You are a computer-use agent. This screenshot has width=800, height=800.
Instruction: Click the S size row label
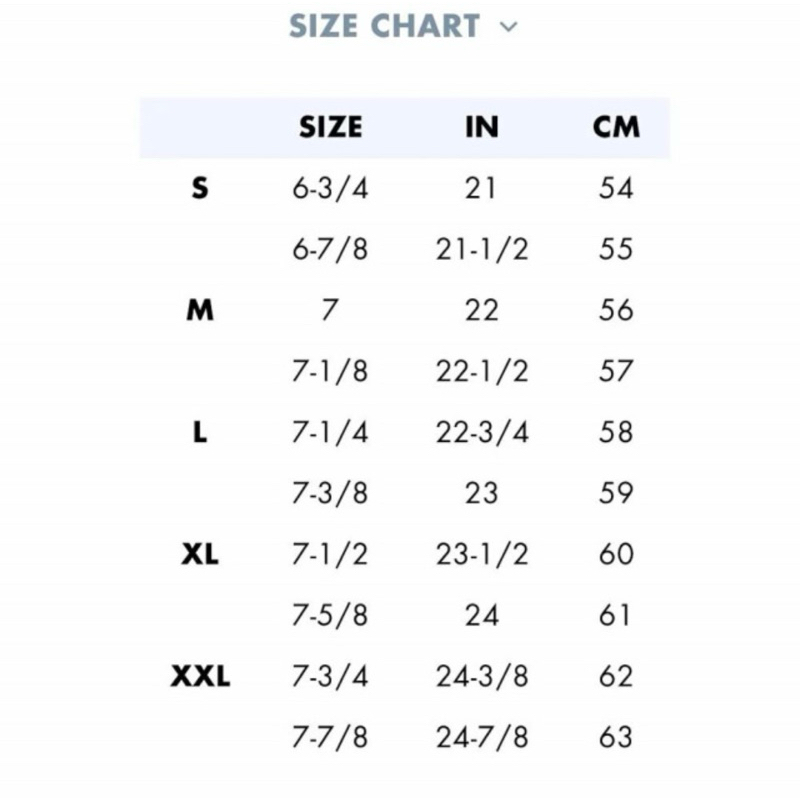coord(200,188)
